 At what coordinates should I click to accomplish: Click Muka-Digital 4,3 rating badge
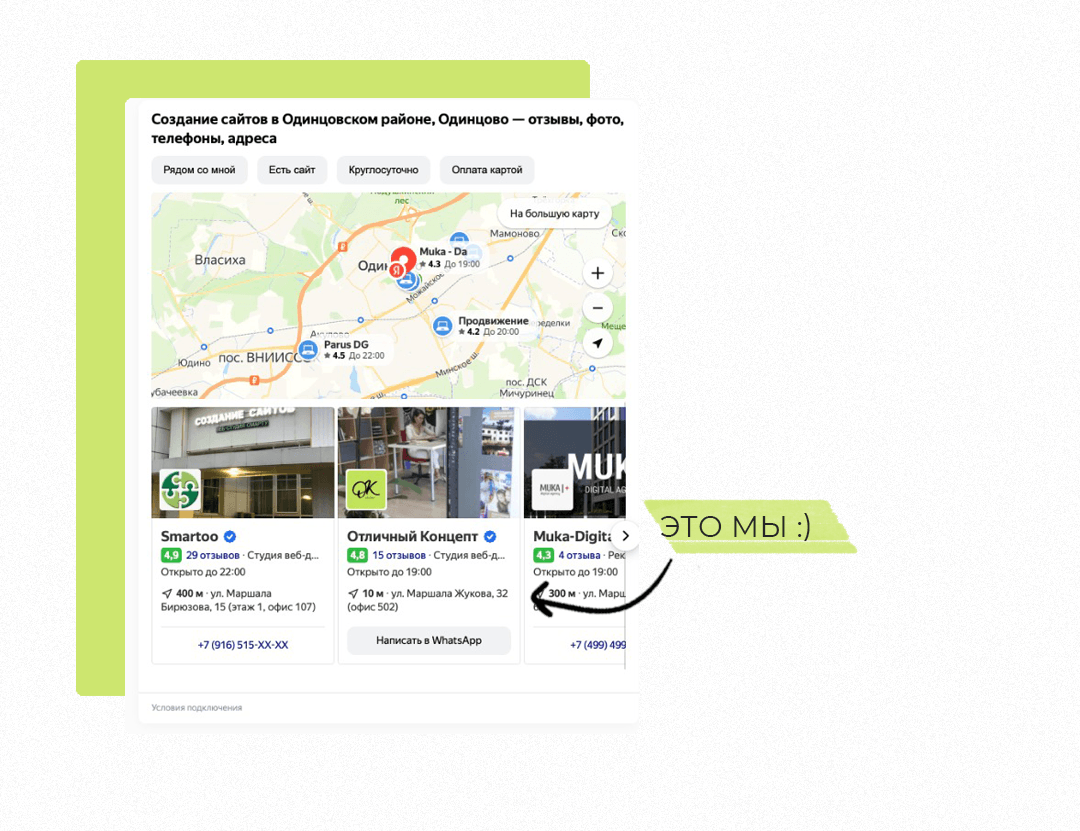tap(543, 555)
